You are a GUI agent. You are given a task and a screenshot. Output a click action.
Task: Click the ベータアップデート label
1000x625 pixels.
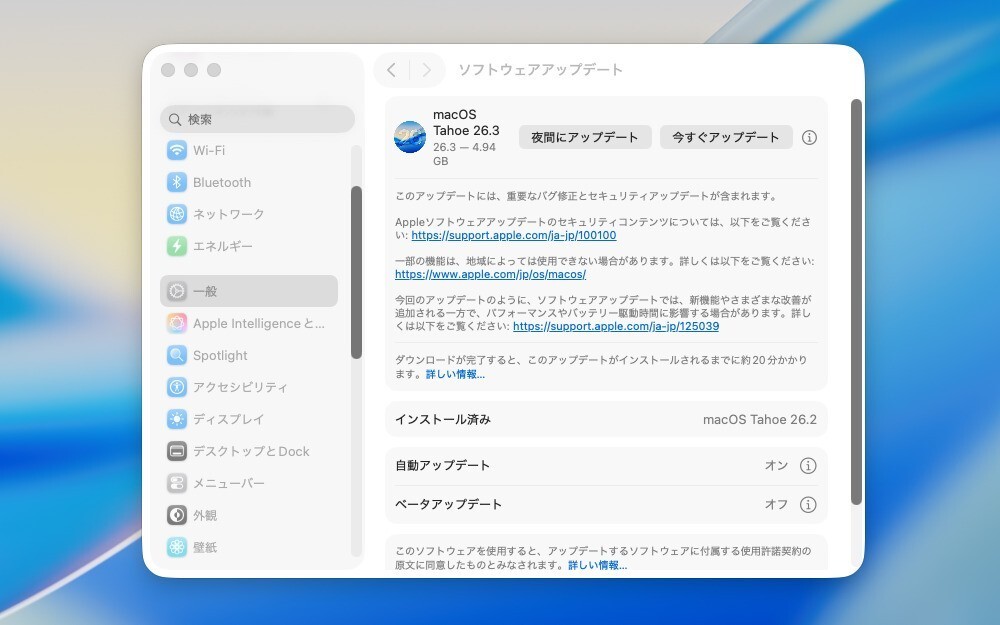[x=448, y=504]
